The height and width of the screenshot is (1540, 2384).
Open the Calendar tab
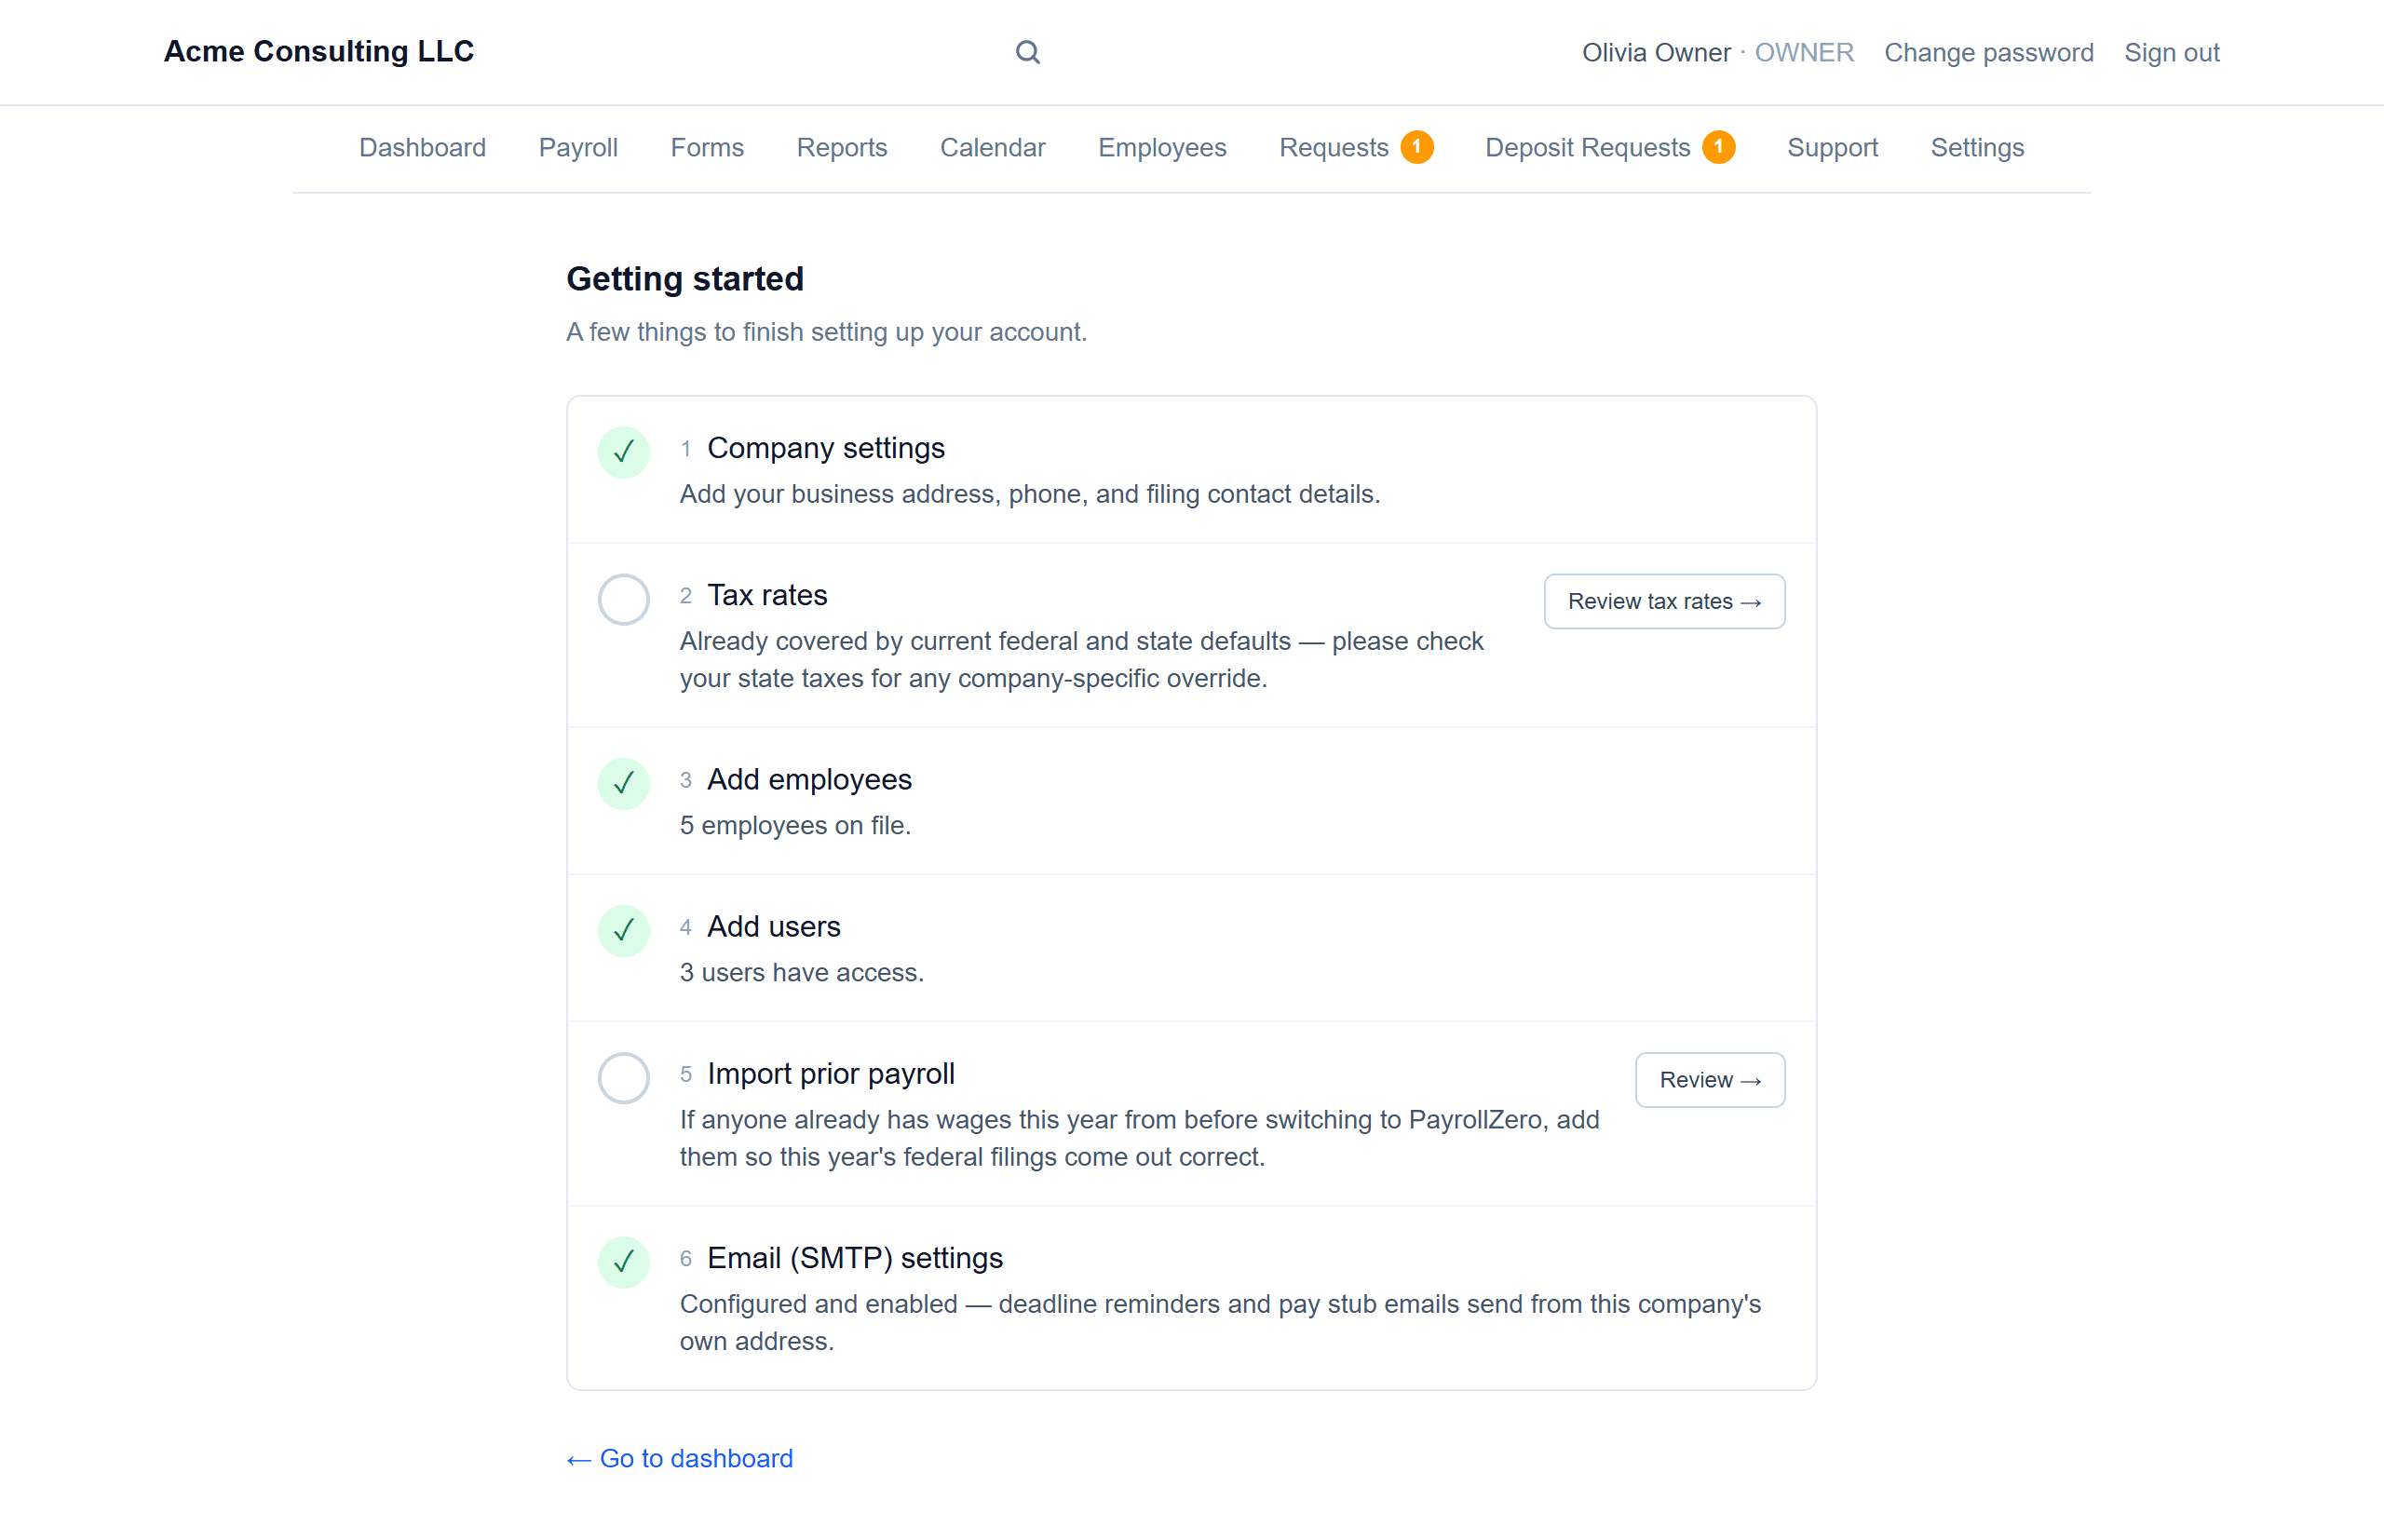coord(992,148)
